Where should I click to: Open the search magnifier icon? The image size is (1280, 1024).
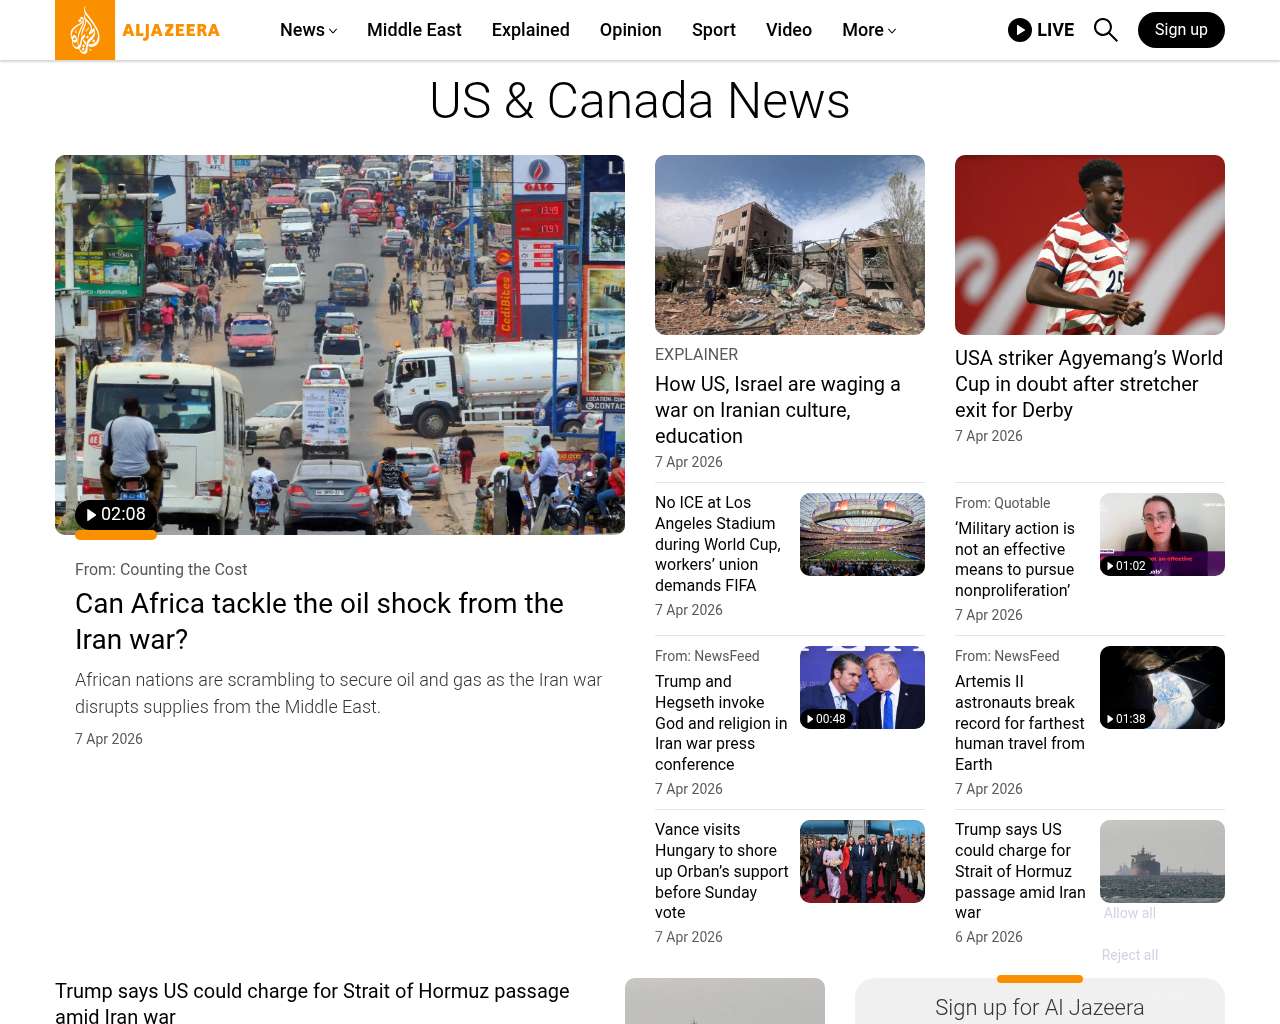pyautogui.click(x=1105, y=30)
